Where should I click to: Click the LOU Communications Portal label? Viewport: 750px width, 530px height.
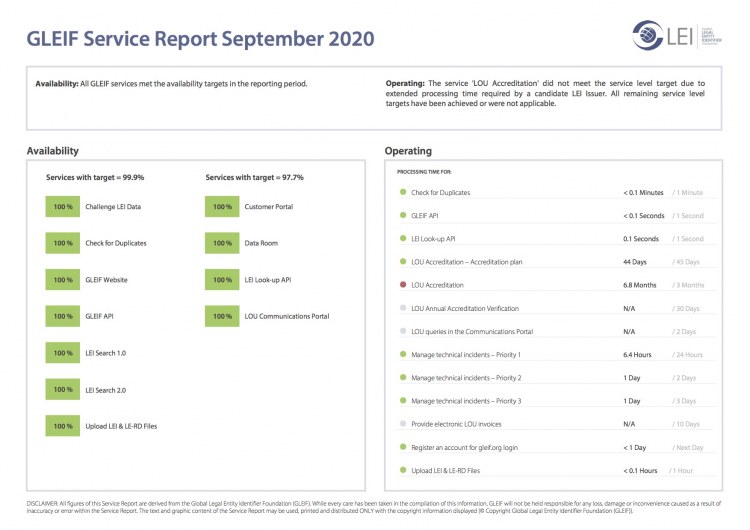coord(286,317)
